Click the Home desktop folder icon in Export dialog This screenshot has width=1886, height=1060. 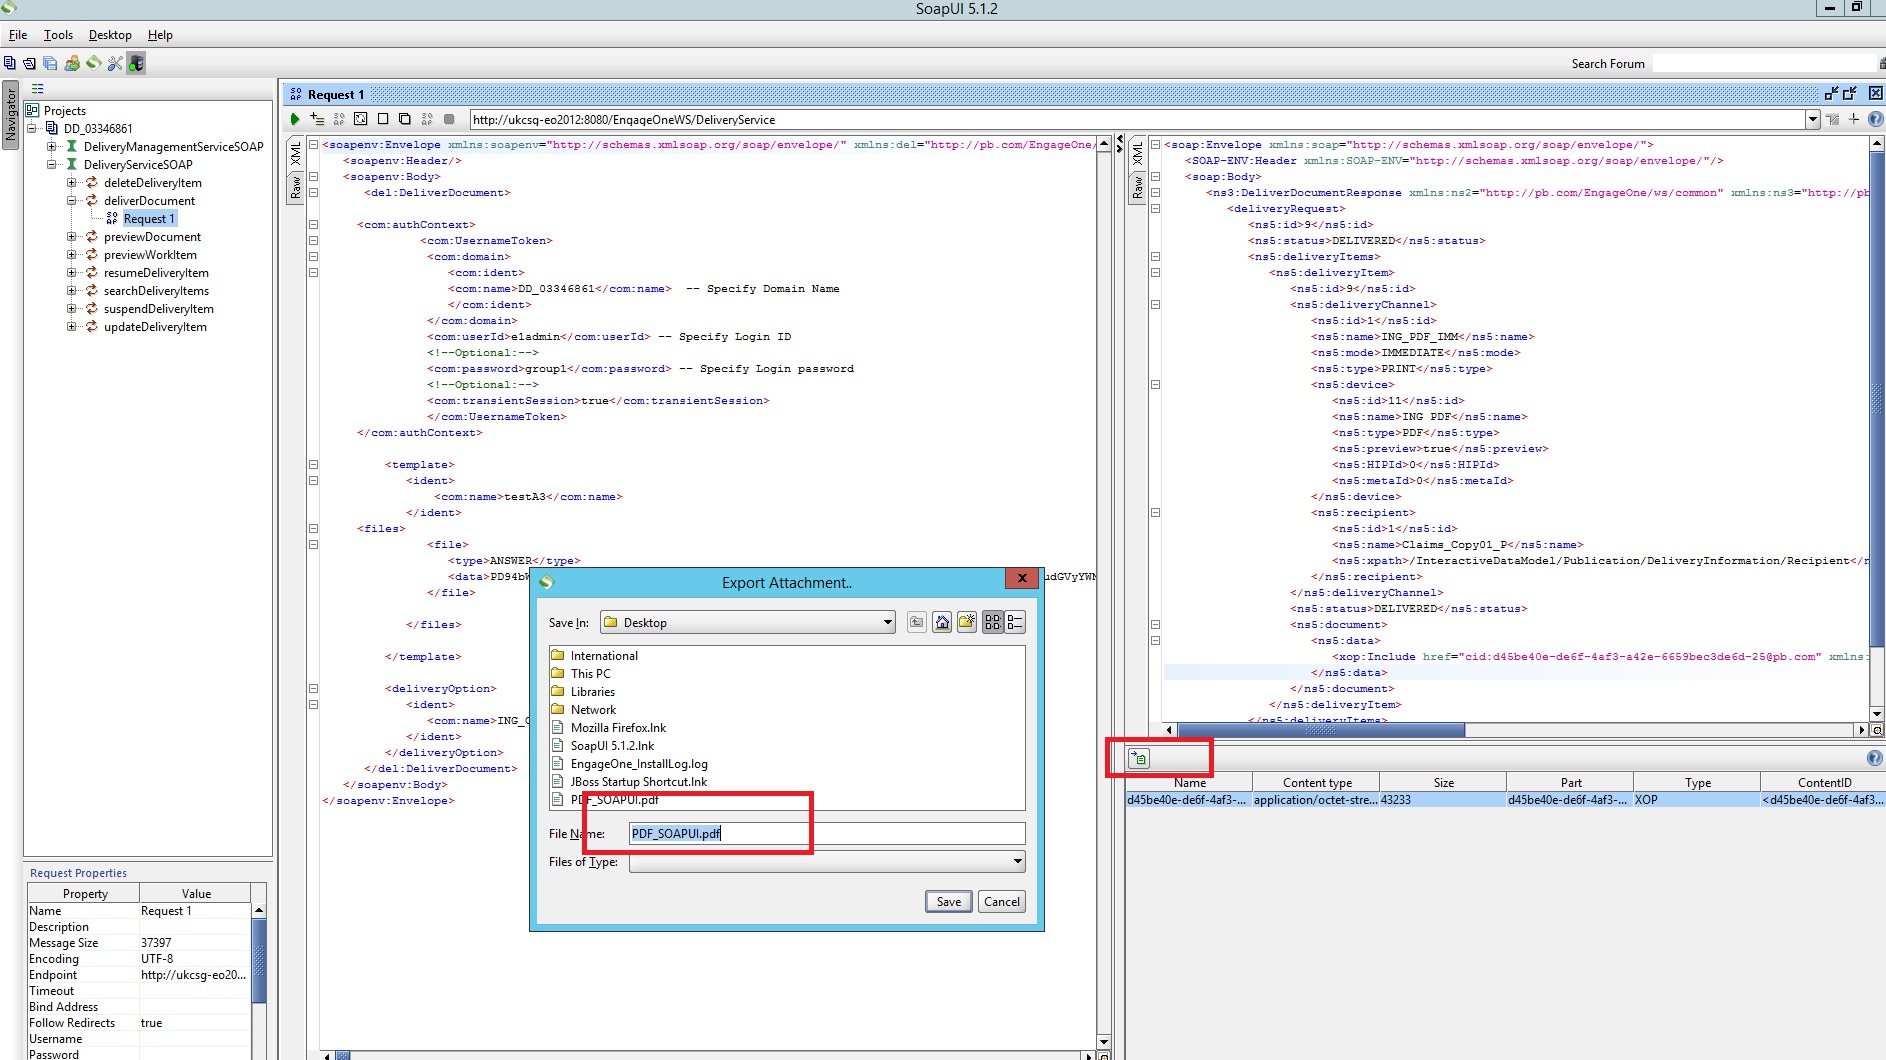[x=941, y=622]
